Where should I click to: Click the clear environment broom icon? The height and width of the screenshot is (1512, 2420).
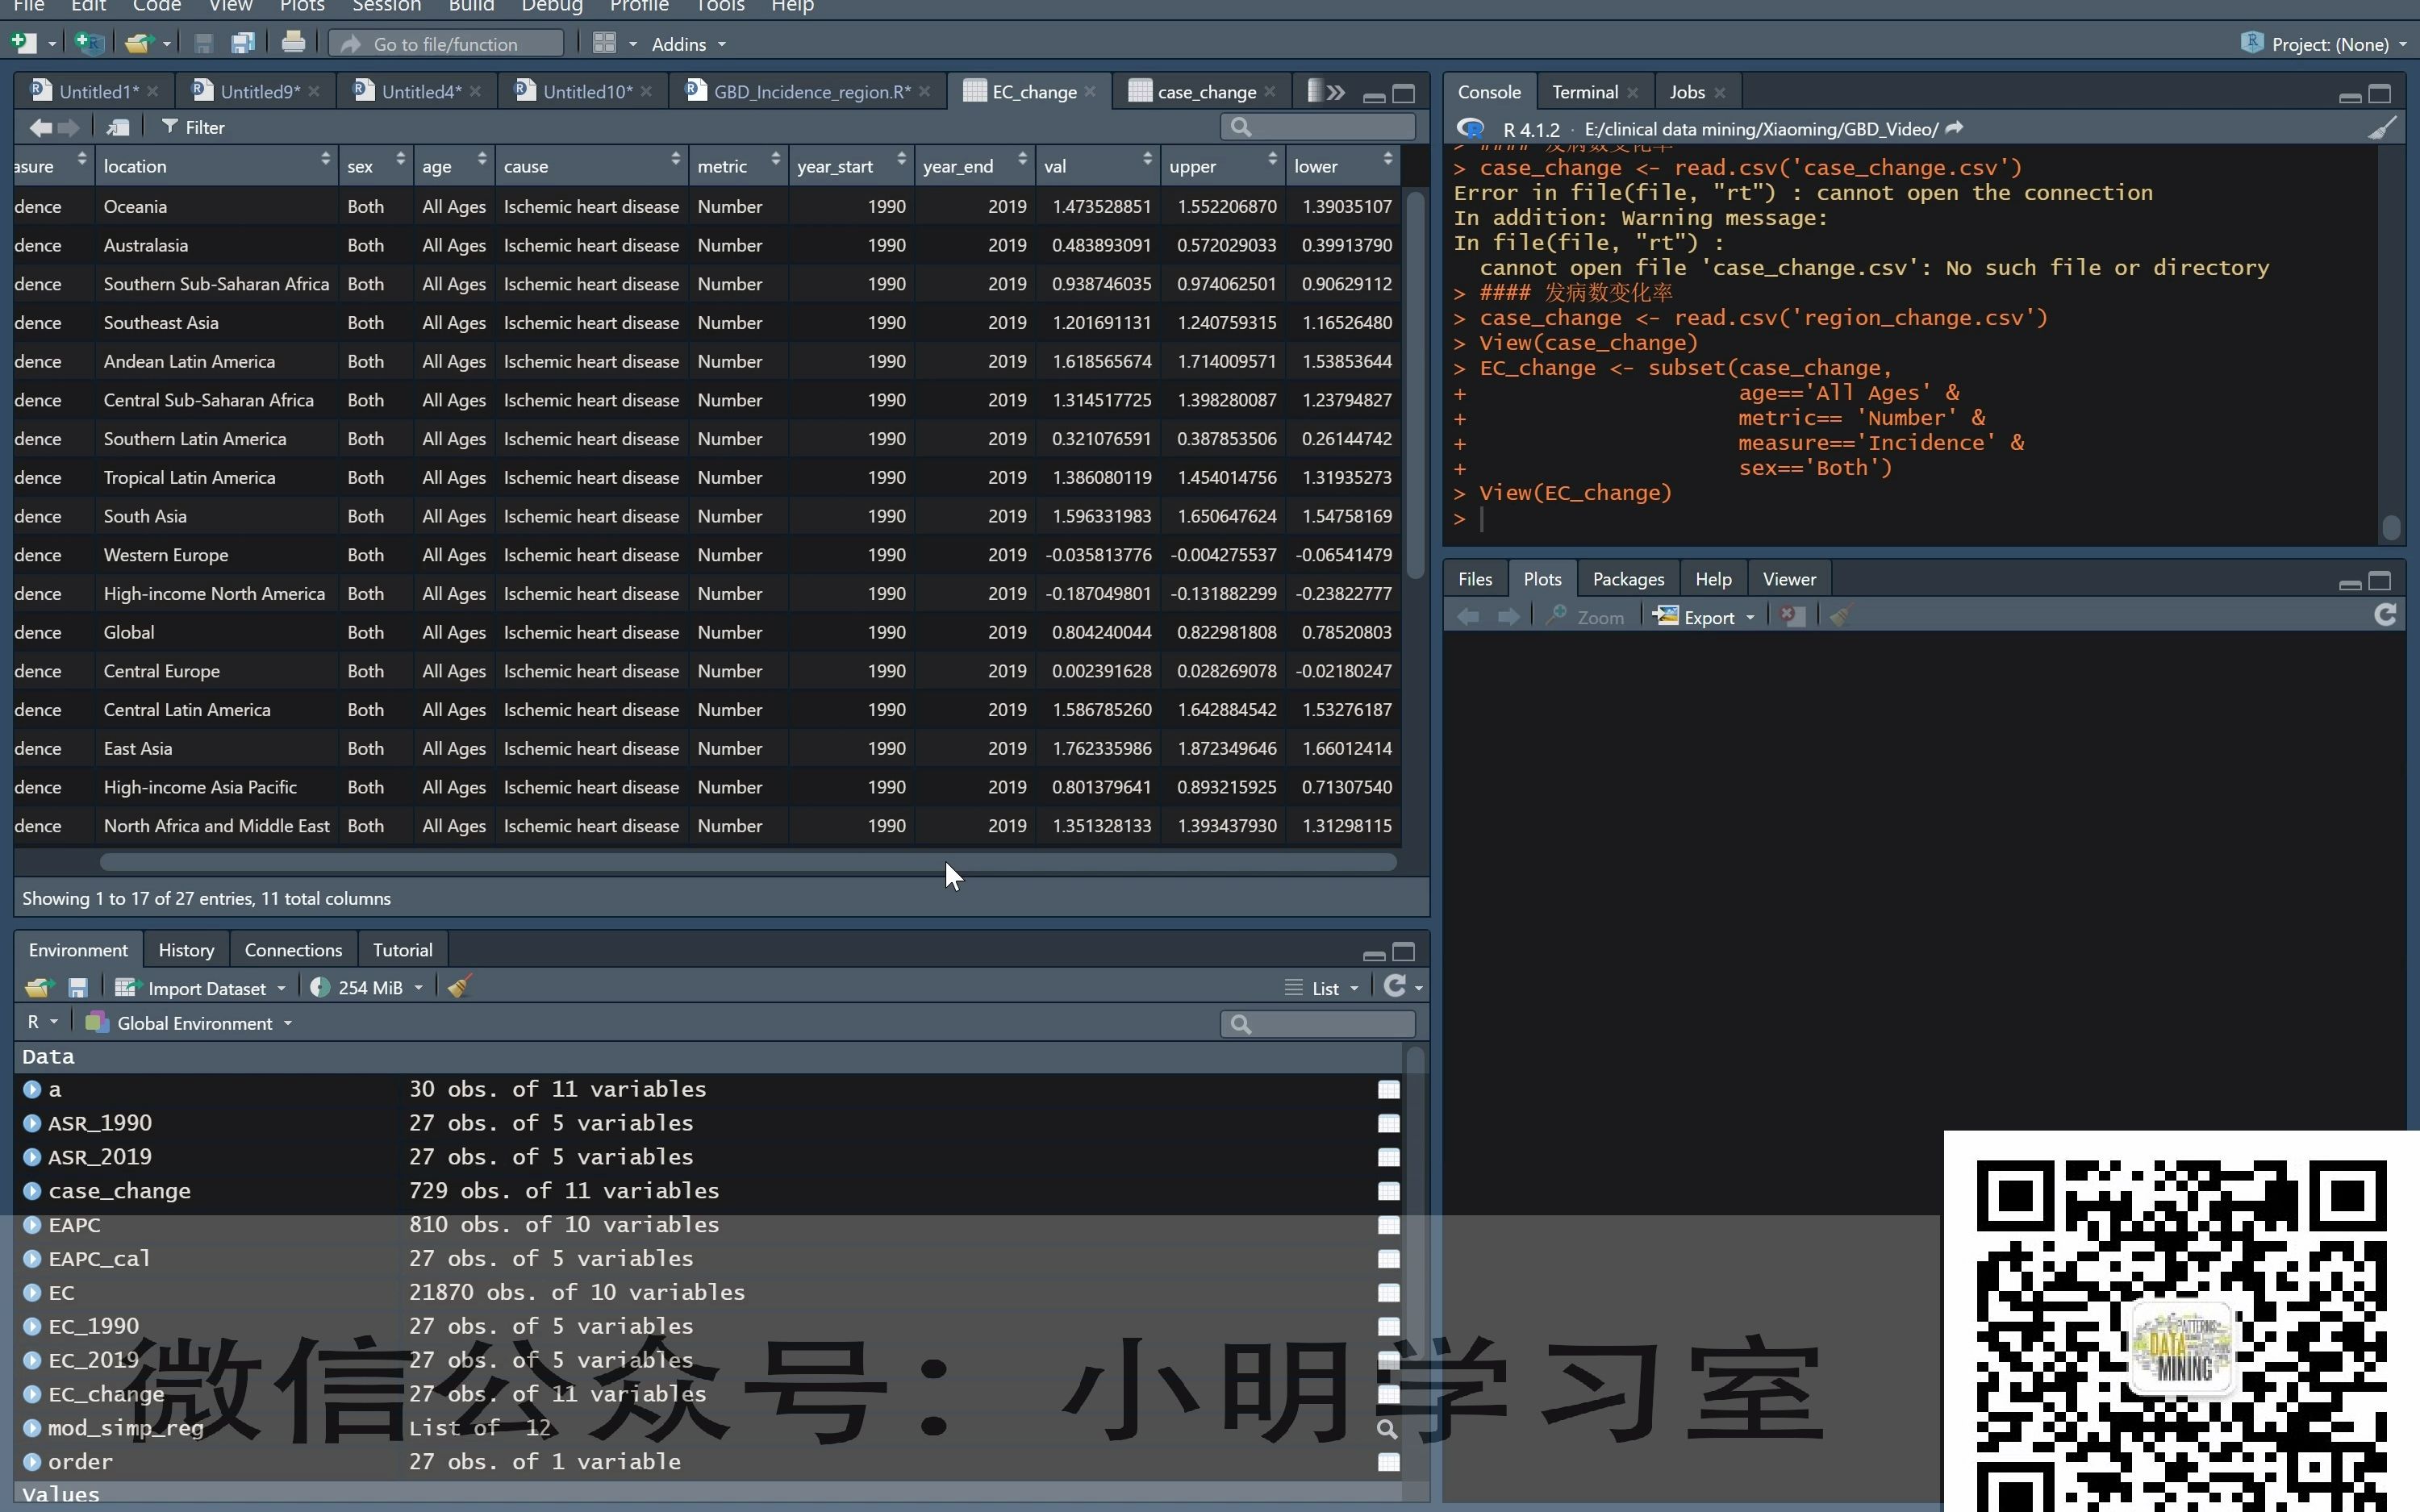tap(460, 987)
